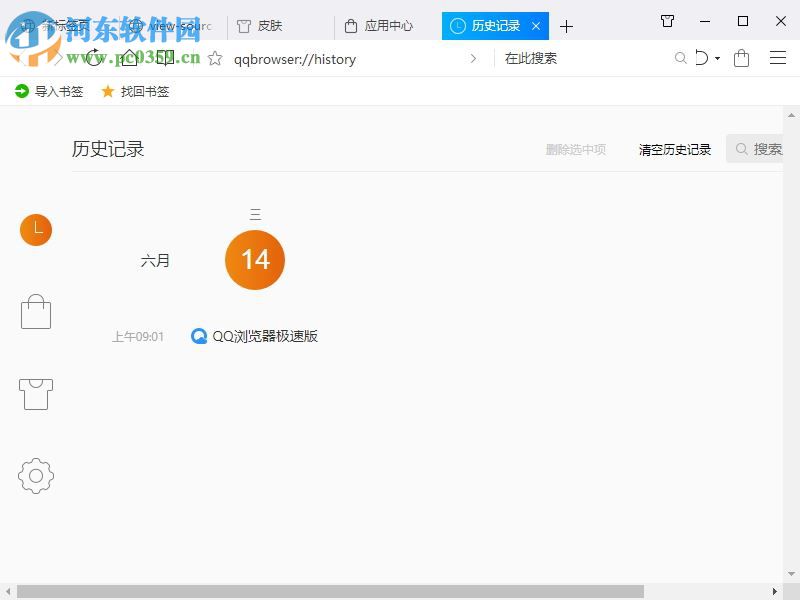This screenshot has width=800, height=600.
Task: Select the QQ浏览器极速版 favicon in history entry
Action: 199,336
